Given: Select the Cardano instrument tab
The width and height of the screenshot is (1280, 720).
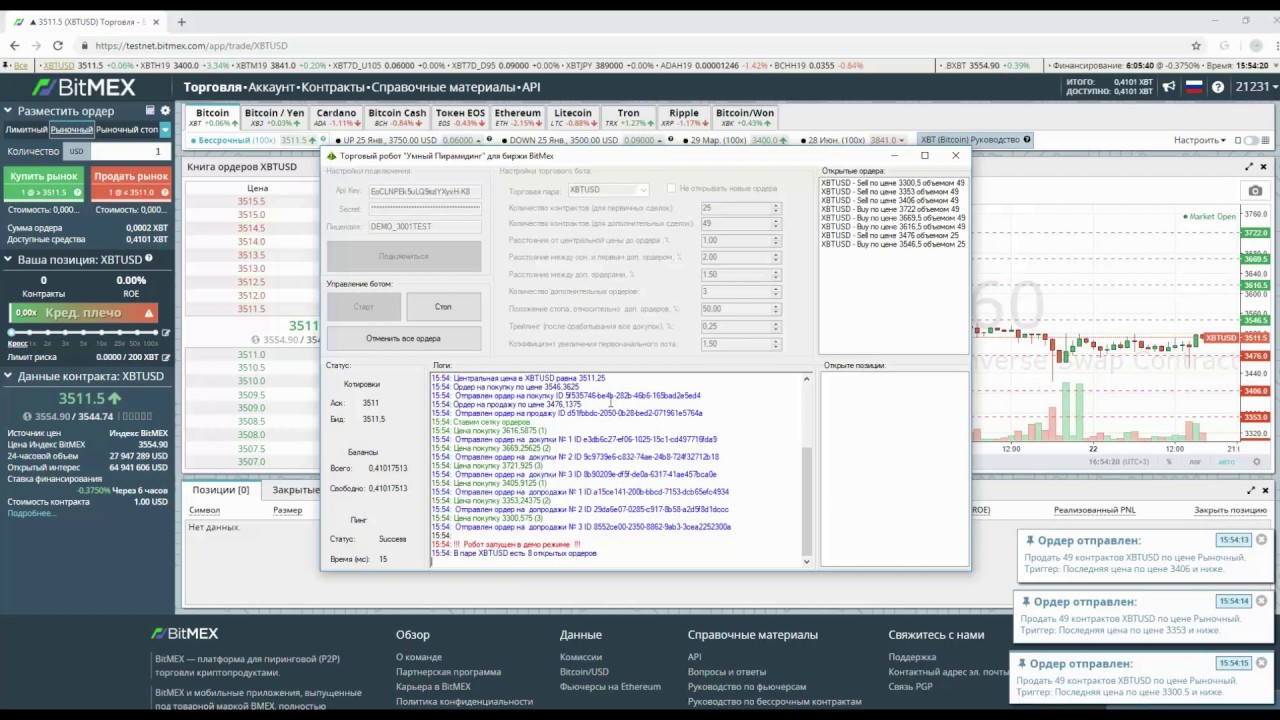Looking at the screenshot, I should [337, 117].
